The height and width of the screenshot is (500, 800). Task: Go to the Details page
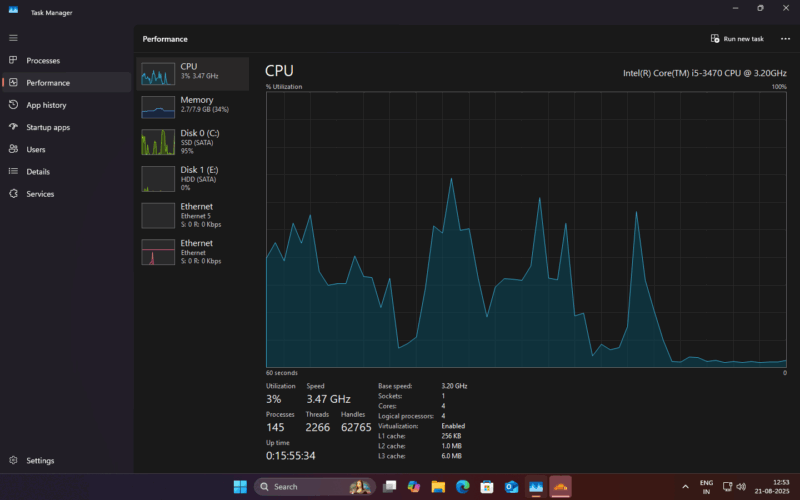click(x=67, y=171)
